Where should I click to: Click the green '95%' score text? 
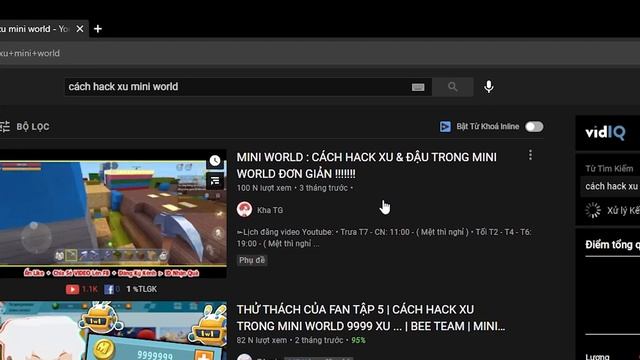[358, 340]
